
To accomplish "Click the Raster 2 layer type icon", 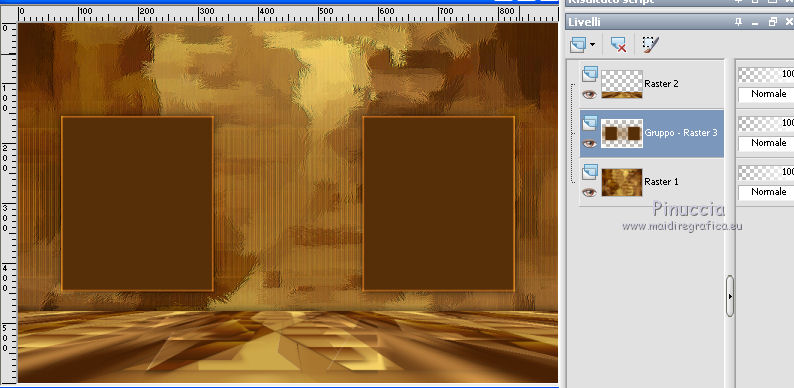I will (x=589, y=74).
